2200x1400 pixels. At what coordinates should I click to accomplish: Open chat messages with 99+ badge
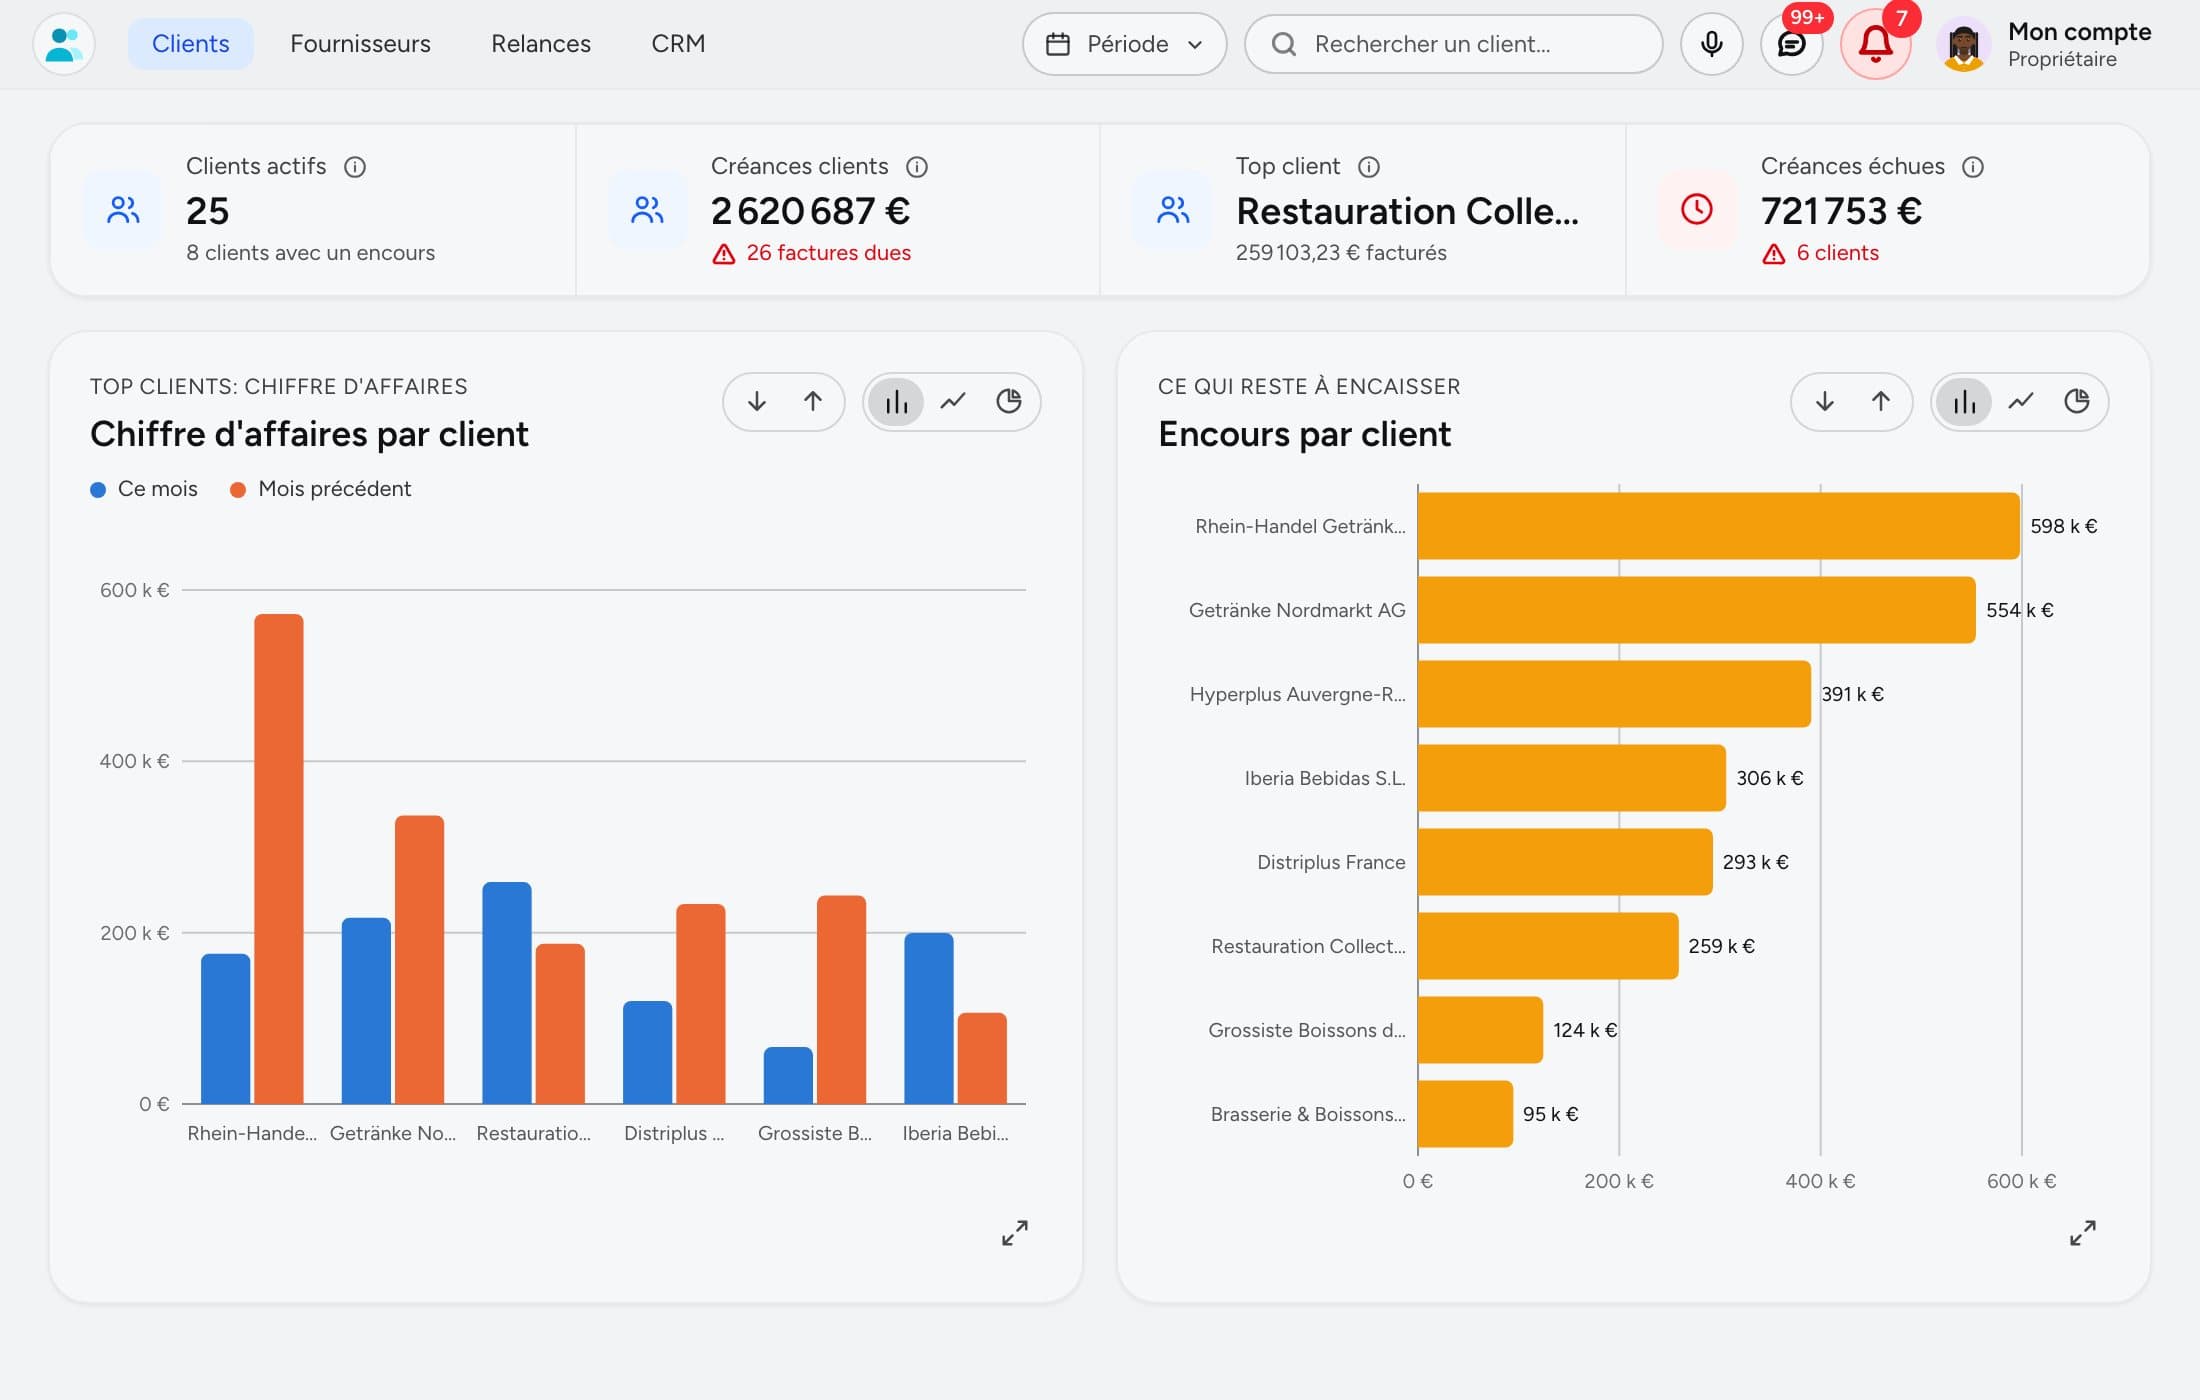[1791, 44]
